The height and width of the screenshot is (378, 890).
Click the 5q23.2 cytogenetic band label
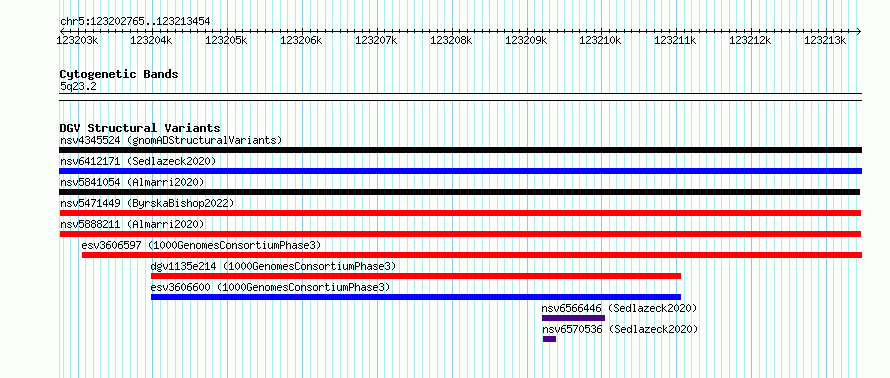[78, 86]
